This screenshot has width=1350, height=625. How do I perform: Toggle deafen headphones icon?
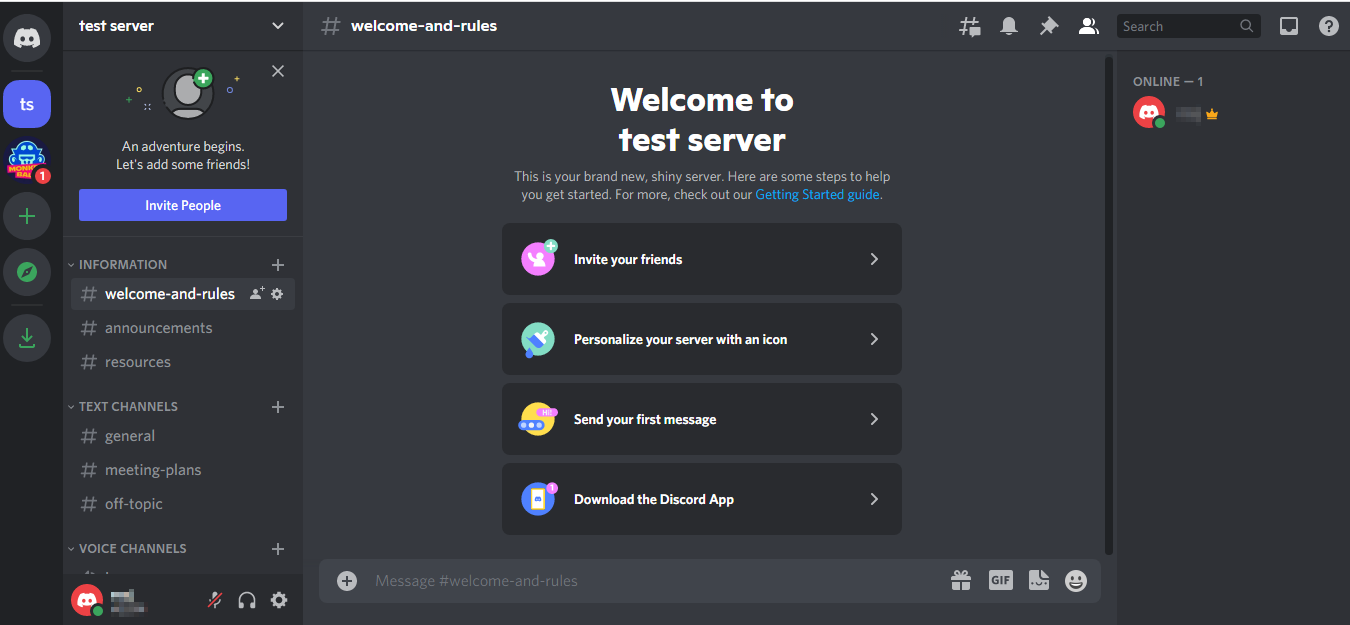(x=247, y=600)
